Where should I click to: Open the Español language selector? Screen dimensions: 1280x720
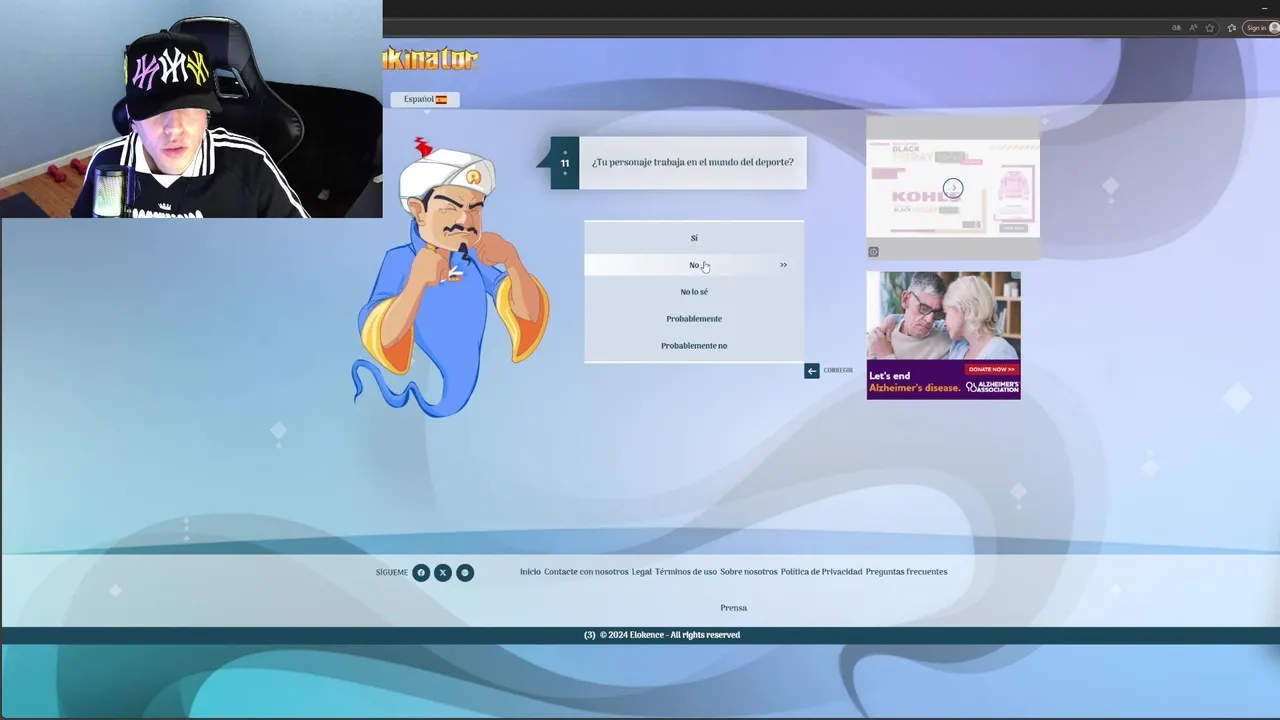point(425,99)
